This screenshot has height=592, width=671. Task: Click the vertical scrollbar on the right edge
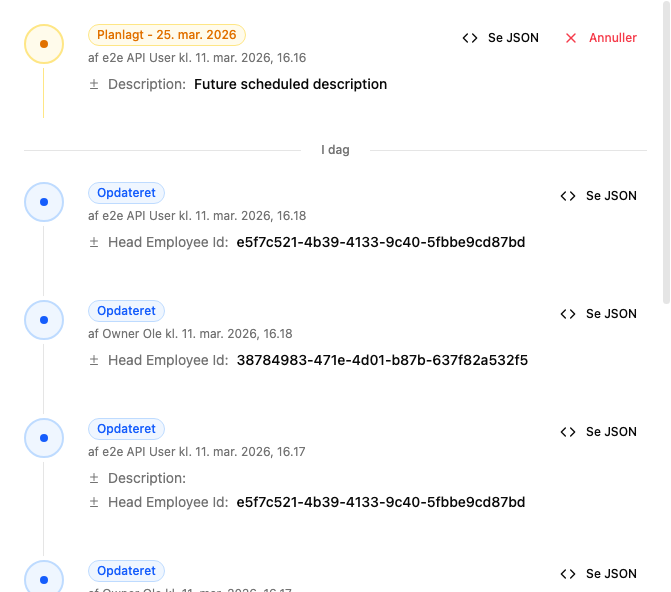pyautogui.click(x=666, y=150)
